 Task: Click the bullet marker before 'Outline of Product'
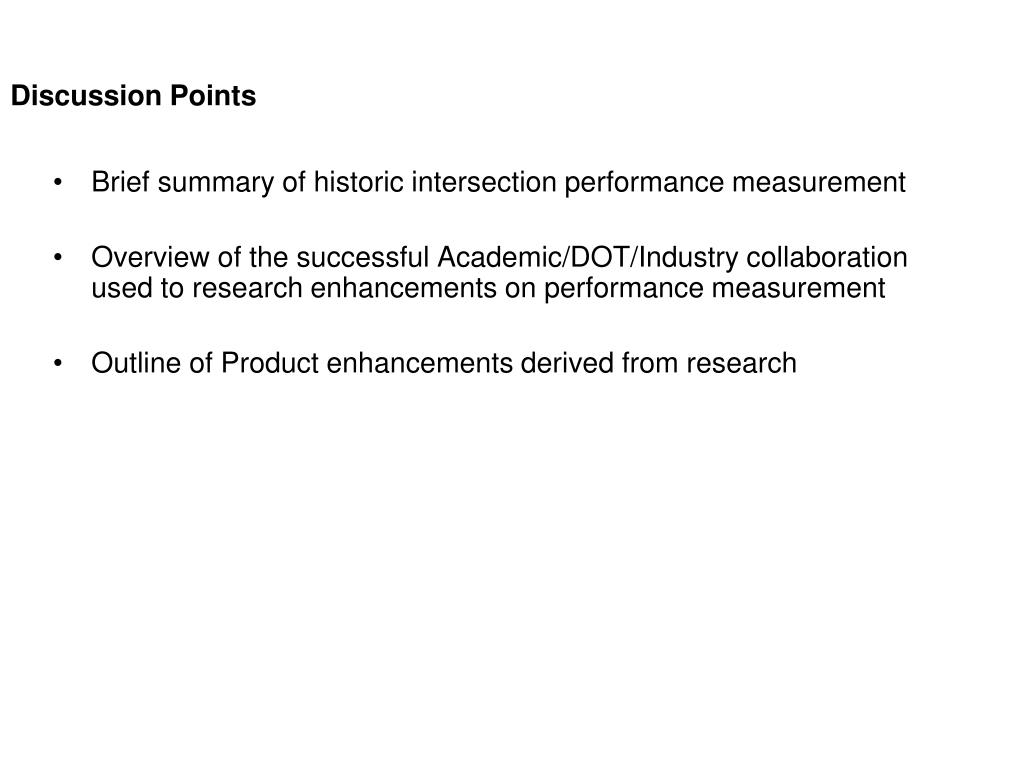click(58, 363)
